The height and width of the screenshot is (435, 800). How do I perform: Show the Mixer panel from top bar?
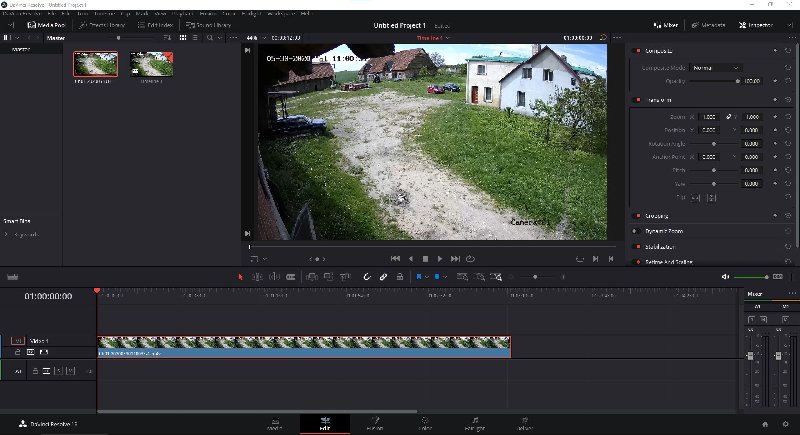[x=666, y=25]
